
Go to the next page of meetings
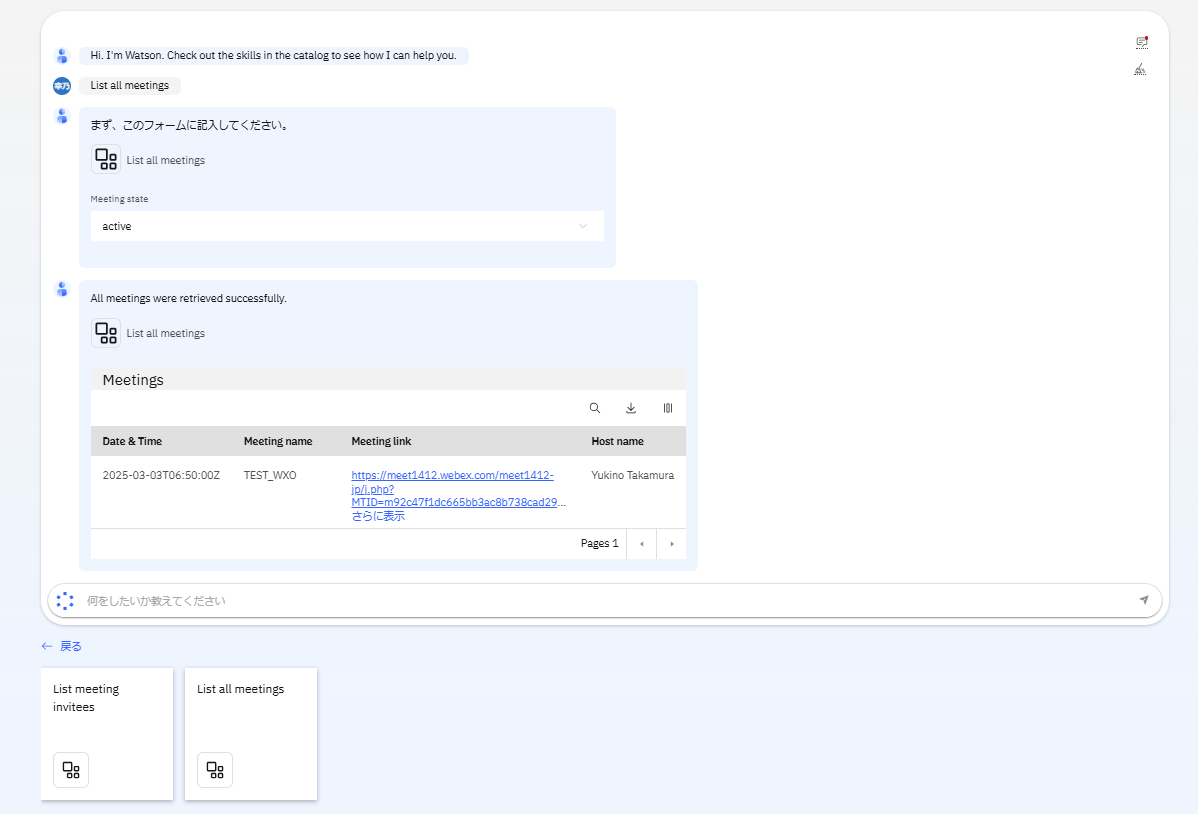click(x=671, y=544)
